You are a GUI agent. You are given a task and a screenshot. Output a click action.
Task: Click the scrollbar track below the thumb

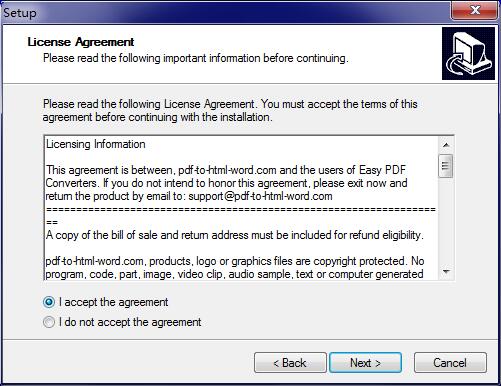click(446, 221)
